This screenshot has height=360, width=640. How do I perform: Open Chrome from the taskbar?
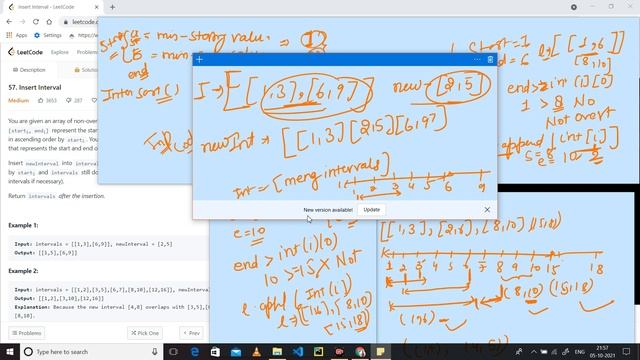[x=360, y=351]
